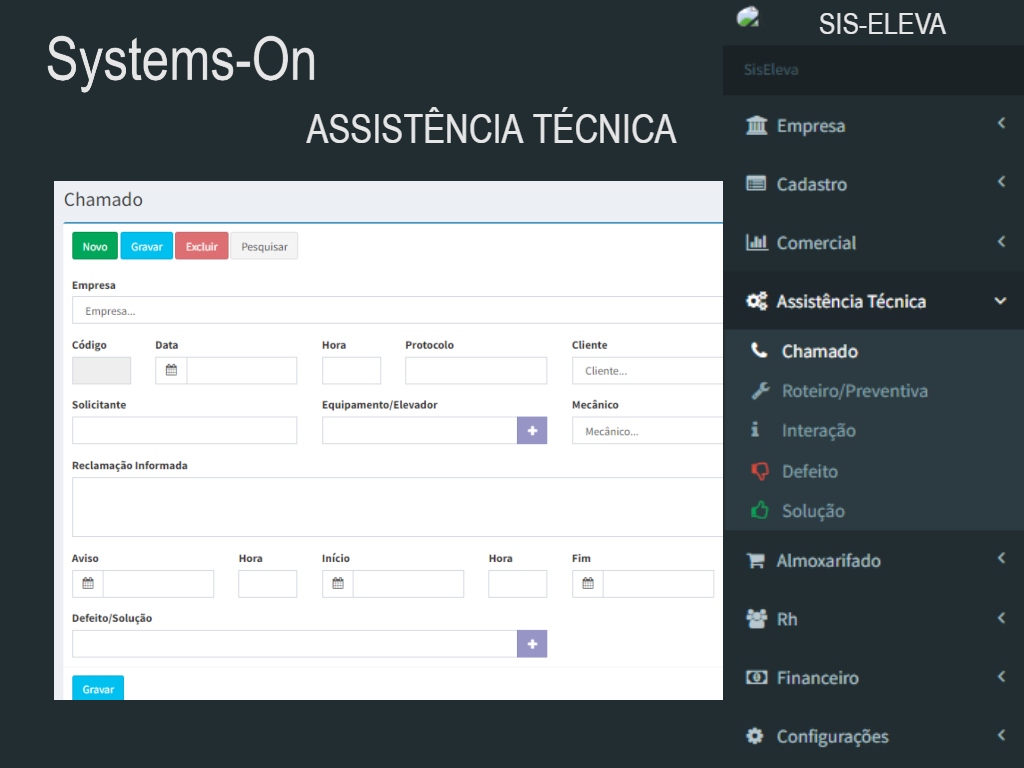Image resolution: width=1024 pixels, height=768 pixels.
Task: Collapse the Assistência Técnica menu chevron
Action: pos(1000,300)
